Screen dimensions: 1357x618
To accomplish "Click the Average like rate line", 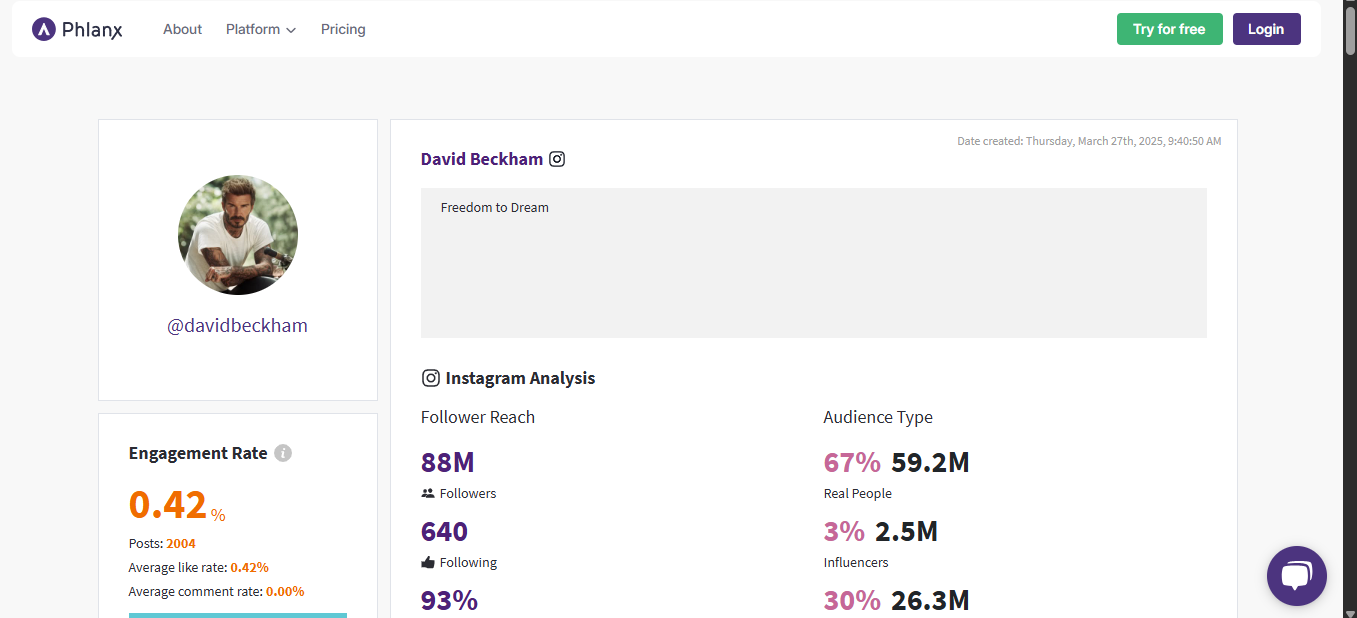I will [199, 567].
